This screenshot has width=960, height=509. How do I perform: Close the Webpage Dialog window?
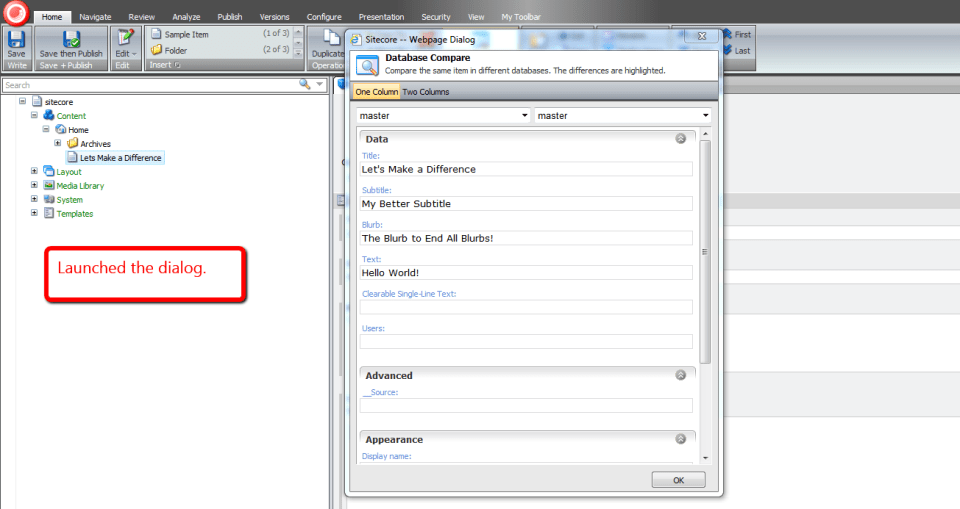pos(702,36)
